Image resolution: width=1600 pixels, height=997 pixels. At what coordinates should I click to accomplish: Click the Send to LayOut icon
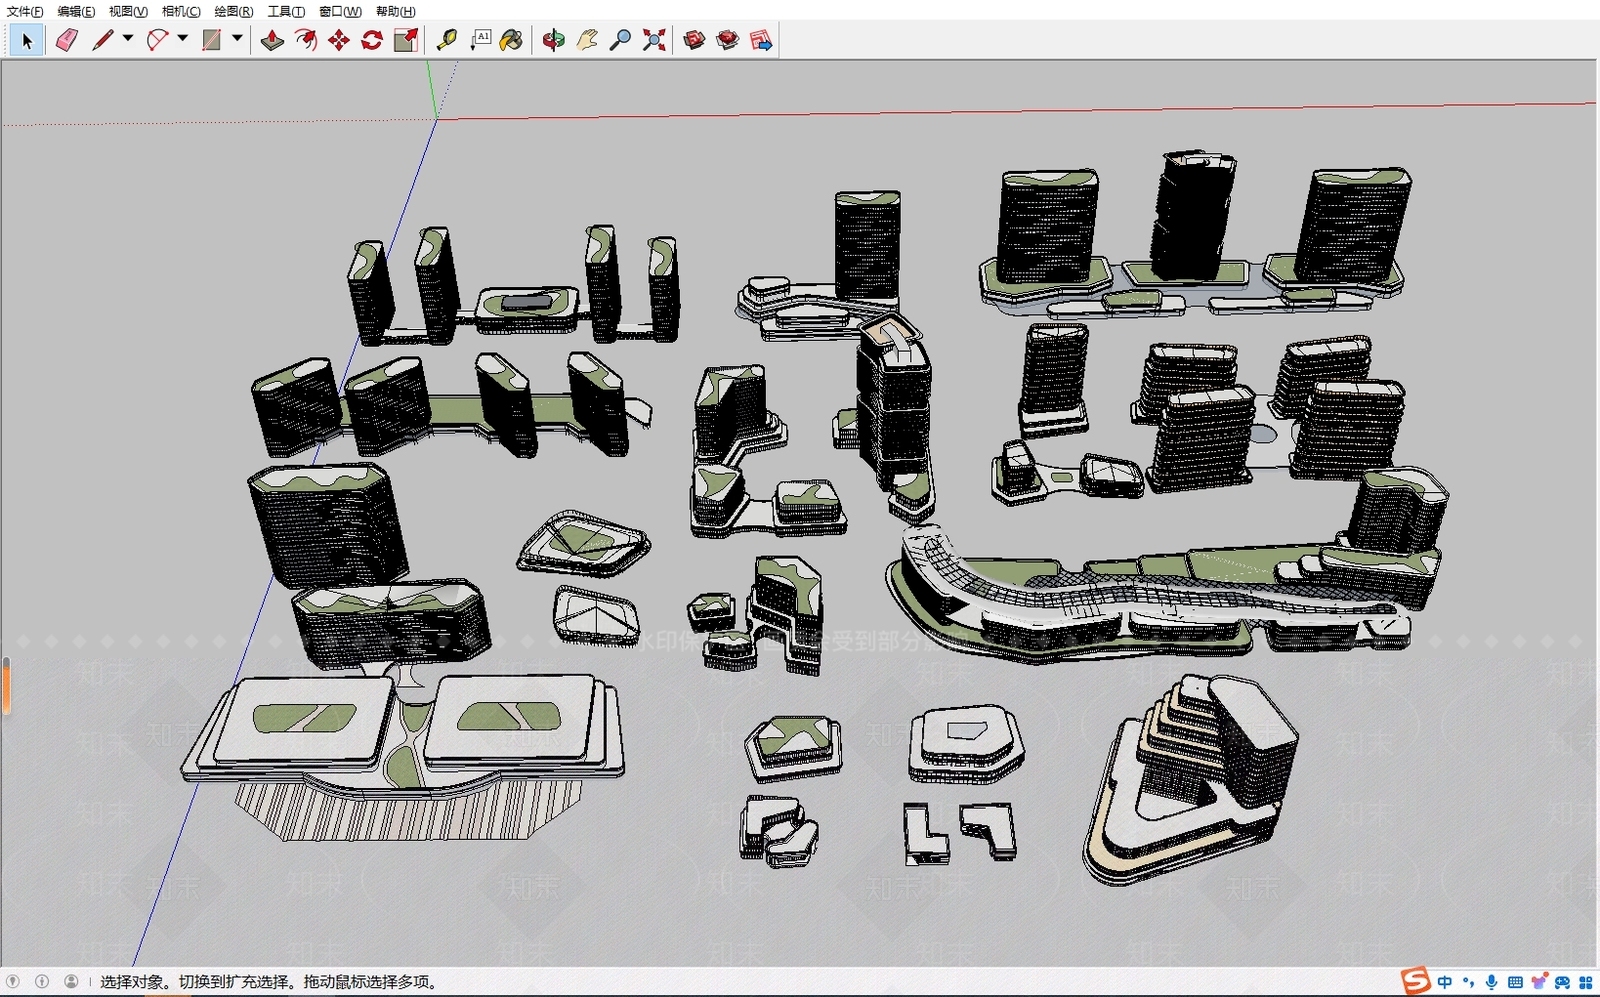pos(761,41)
